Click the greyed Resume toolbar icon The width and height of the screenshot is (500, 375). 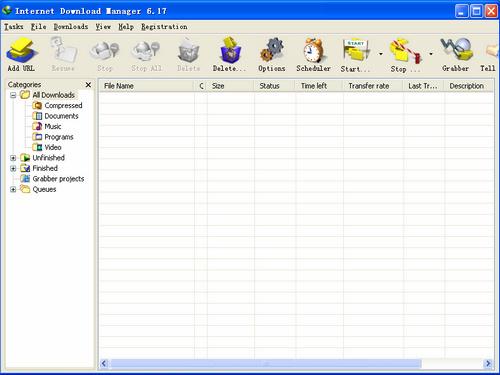(x=63, y=51)
